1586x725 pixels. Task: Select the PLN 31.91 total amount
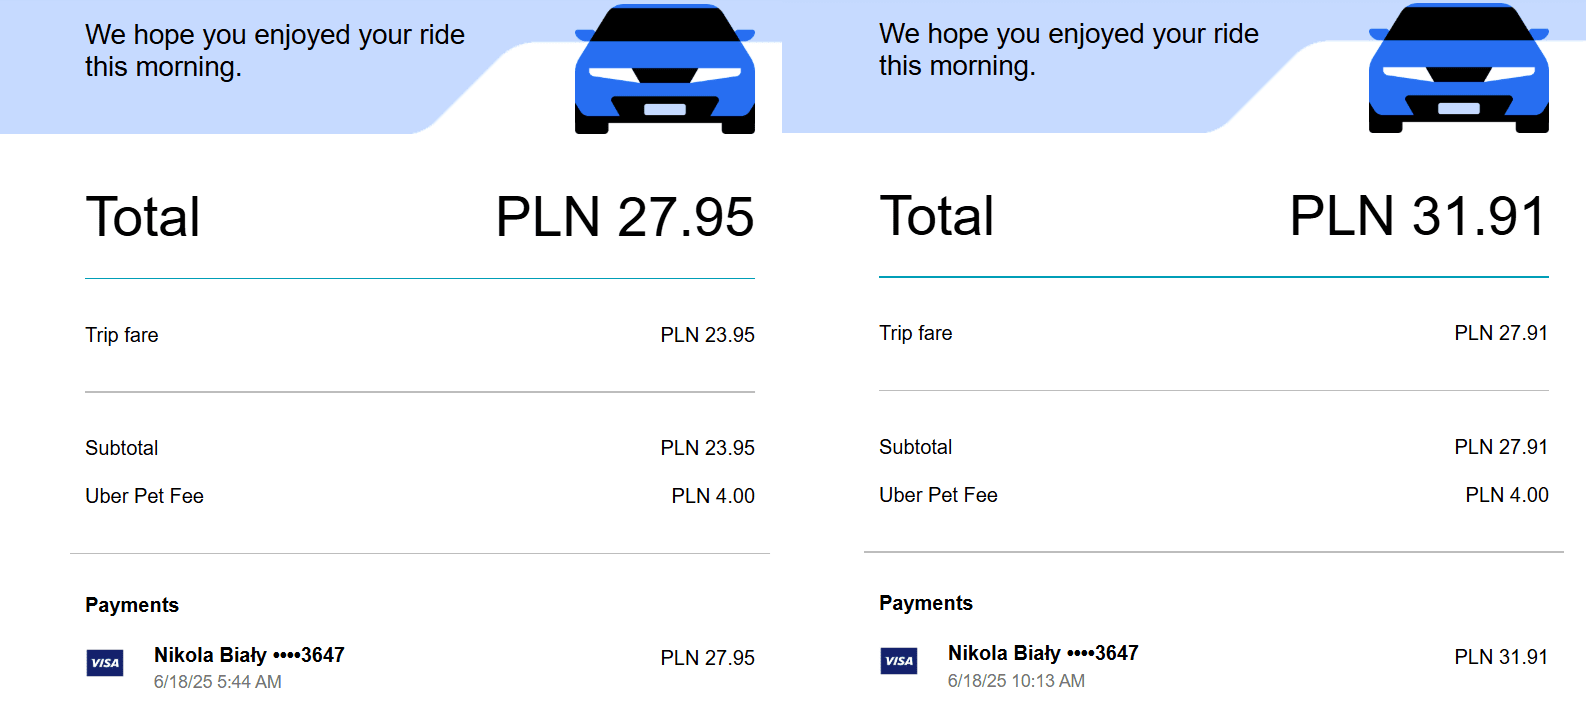pos(1419,216)
